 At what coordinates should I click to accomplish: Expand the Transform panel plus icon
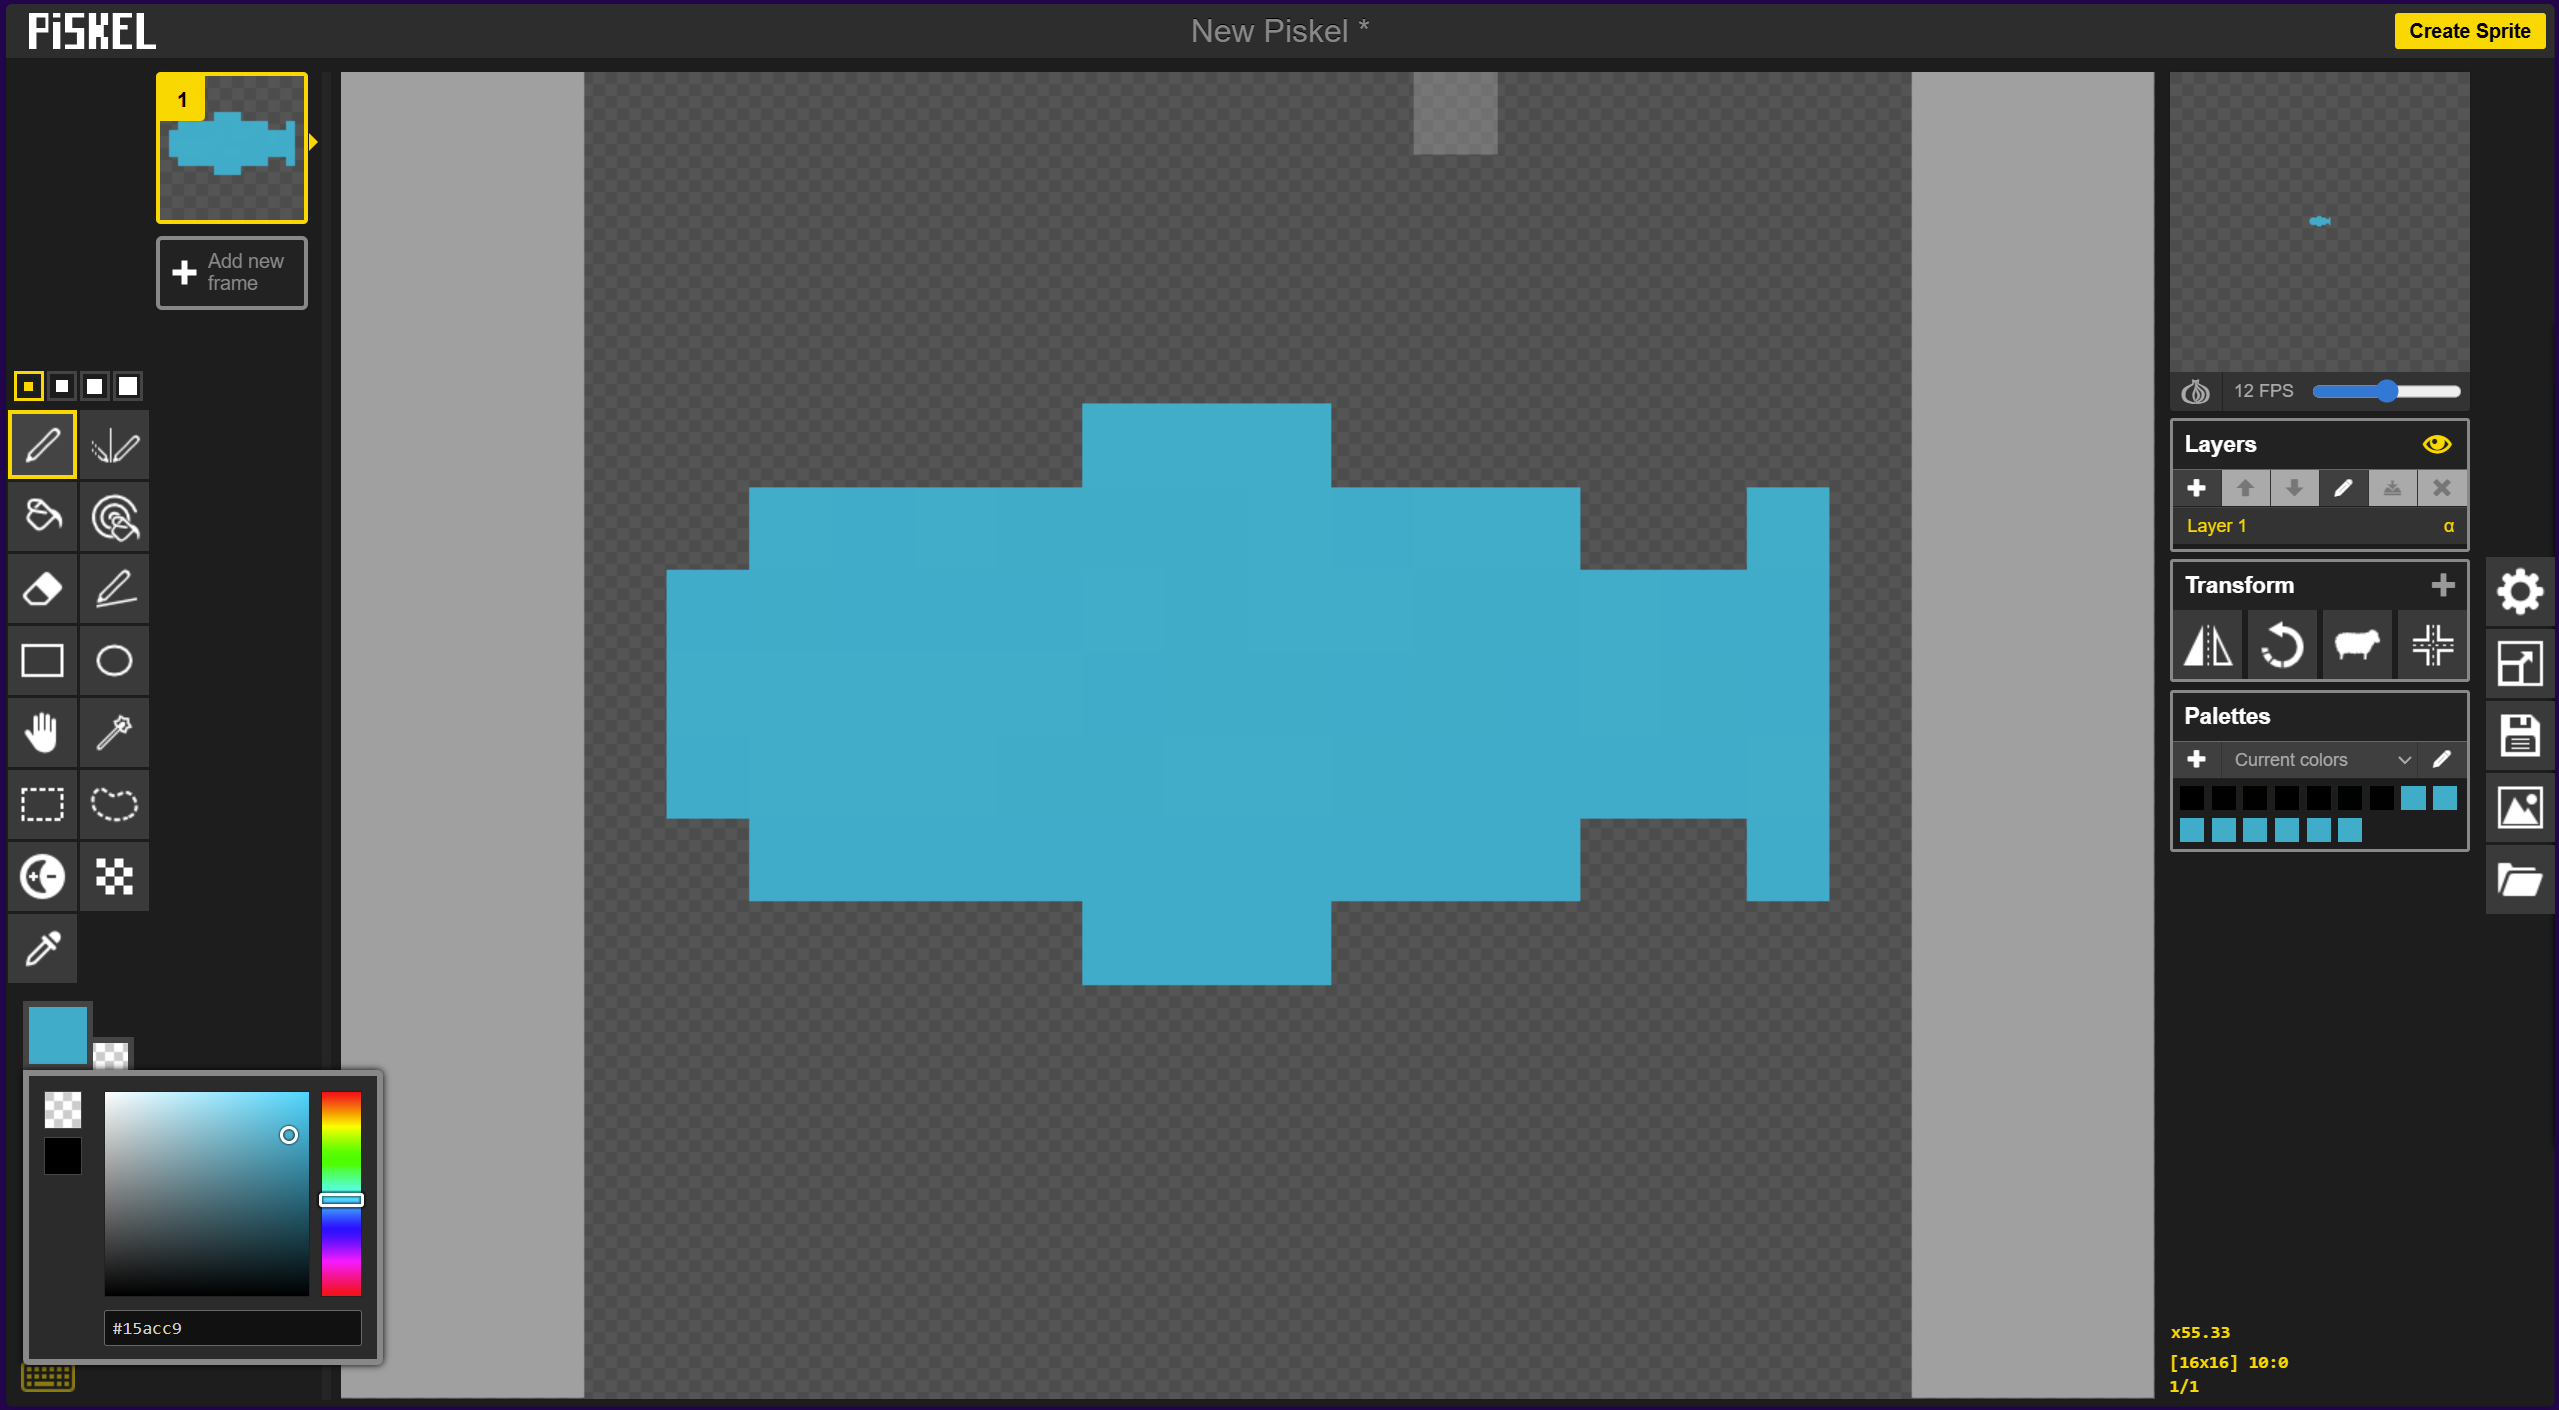pos(2442,585)
